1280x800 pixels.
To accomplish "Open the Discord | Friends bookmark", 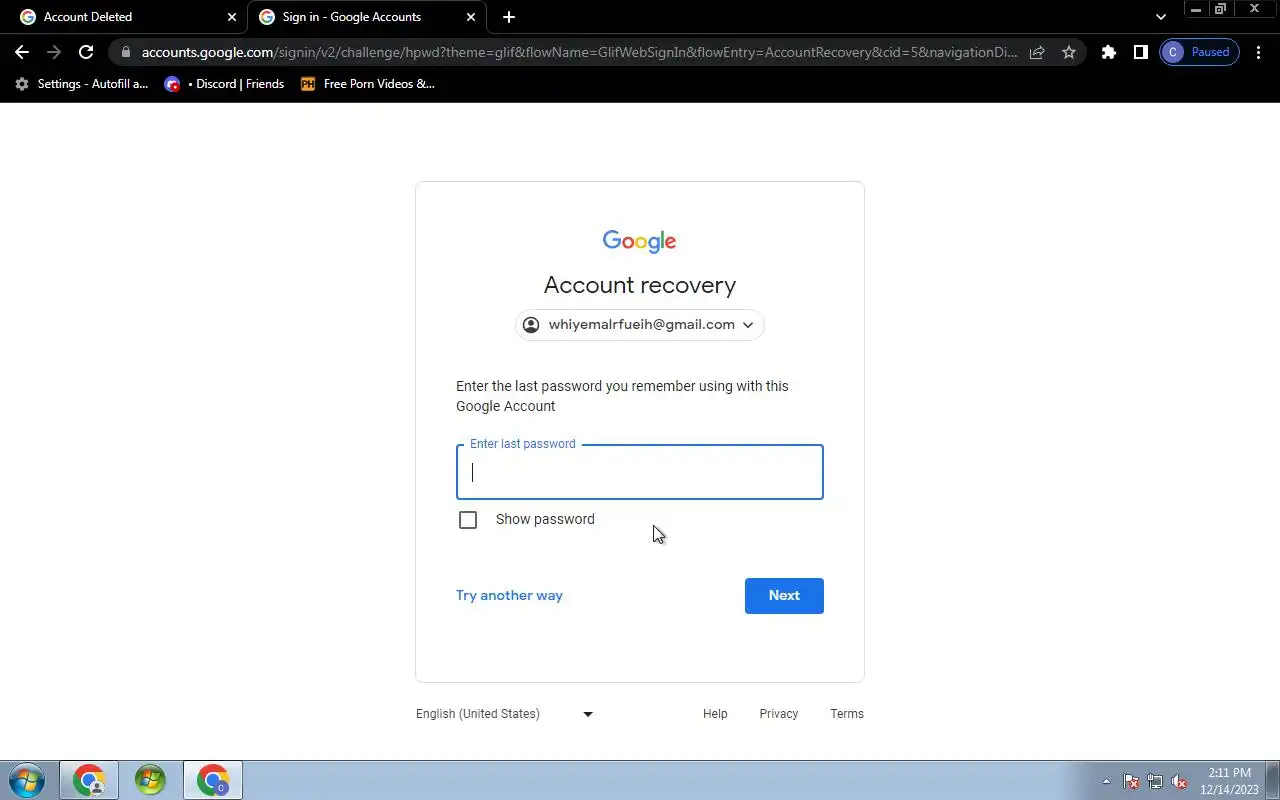I will [225, 84].
